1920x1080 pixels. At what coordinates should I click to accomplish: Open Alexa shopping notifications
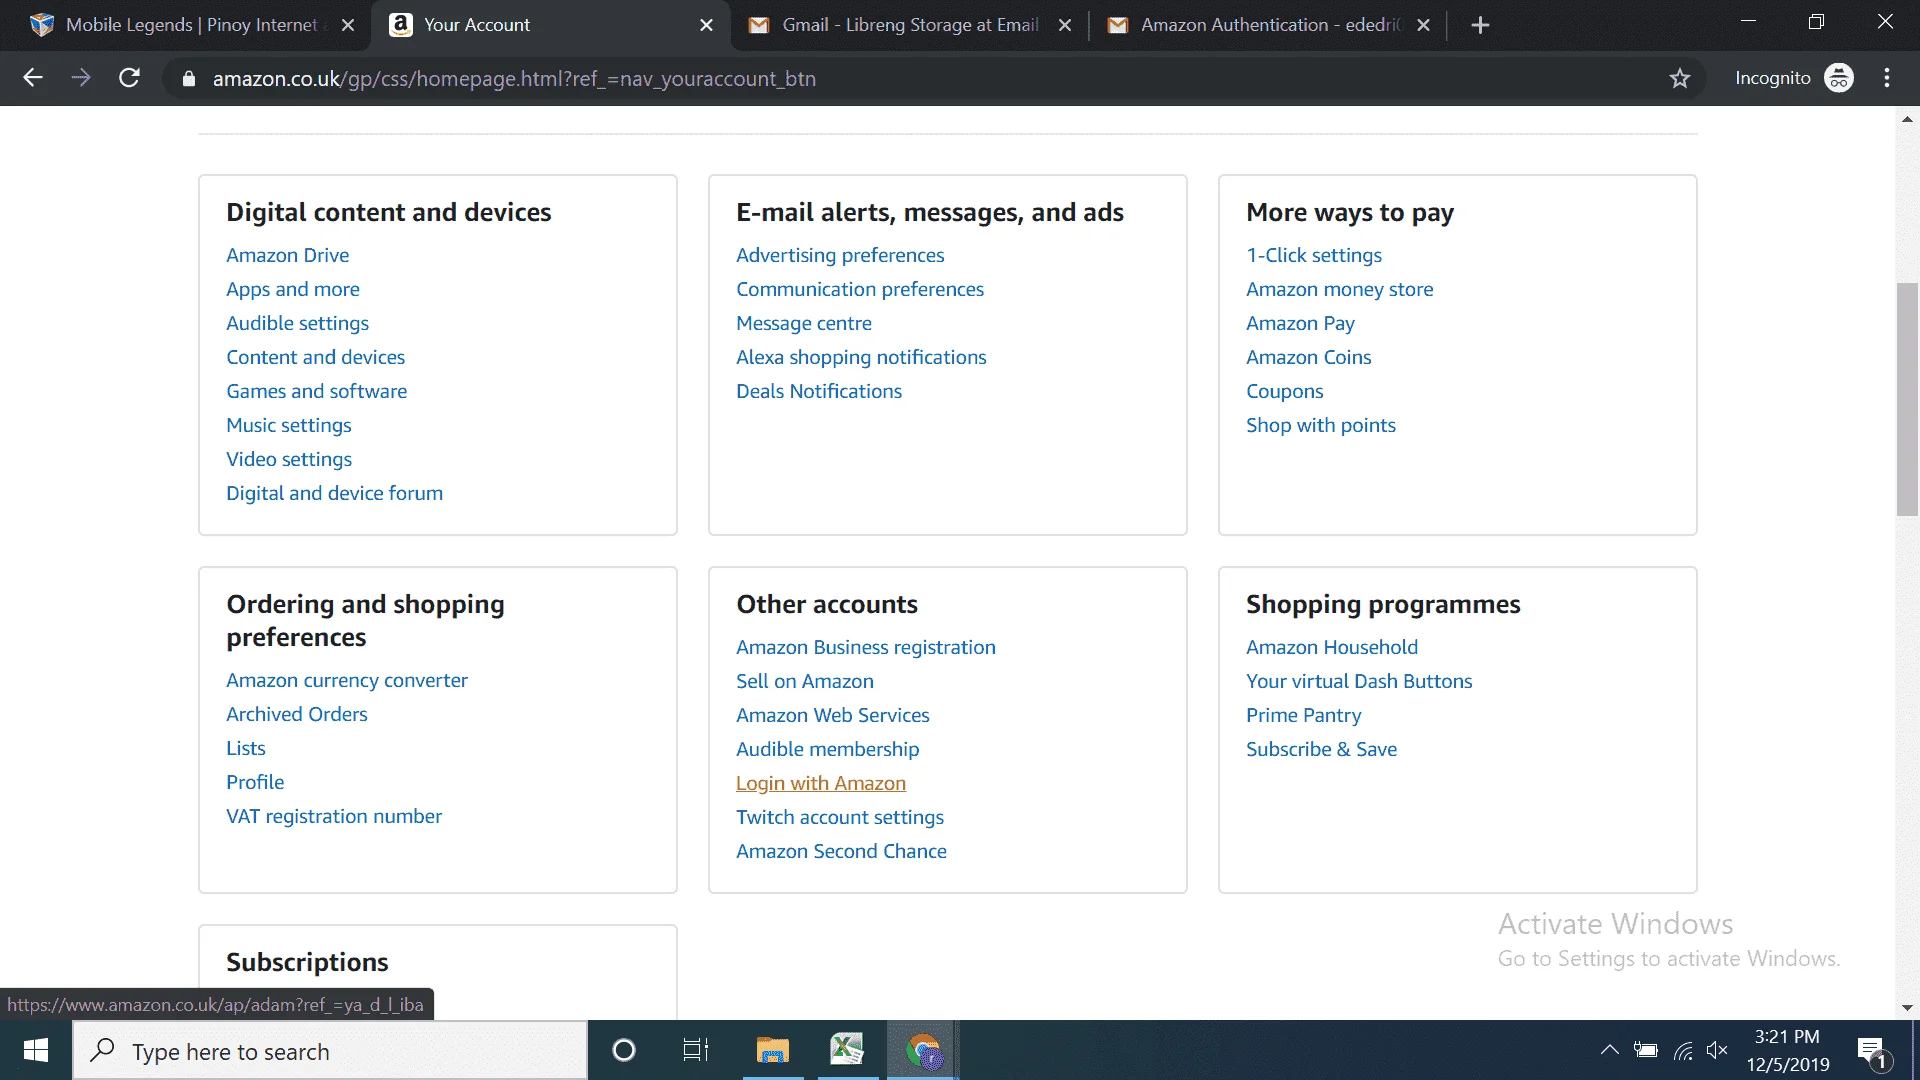coord(861,357)
